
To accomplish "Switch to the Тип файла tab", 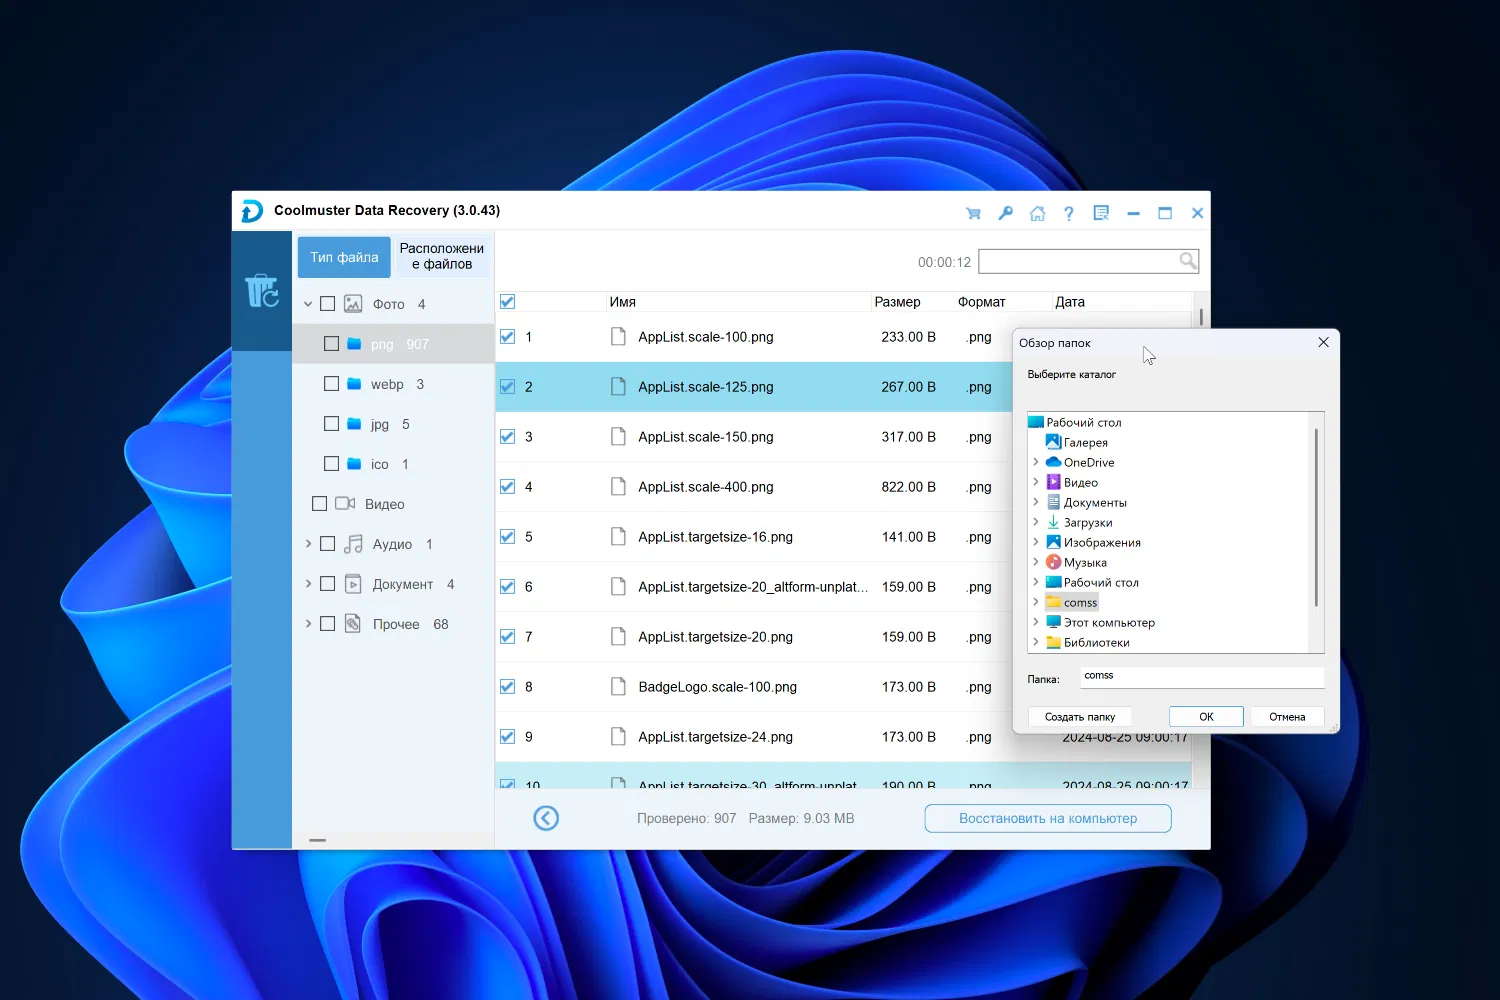I will pyautogui.click(x=344, y=257).
